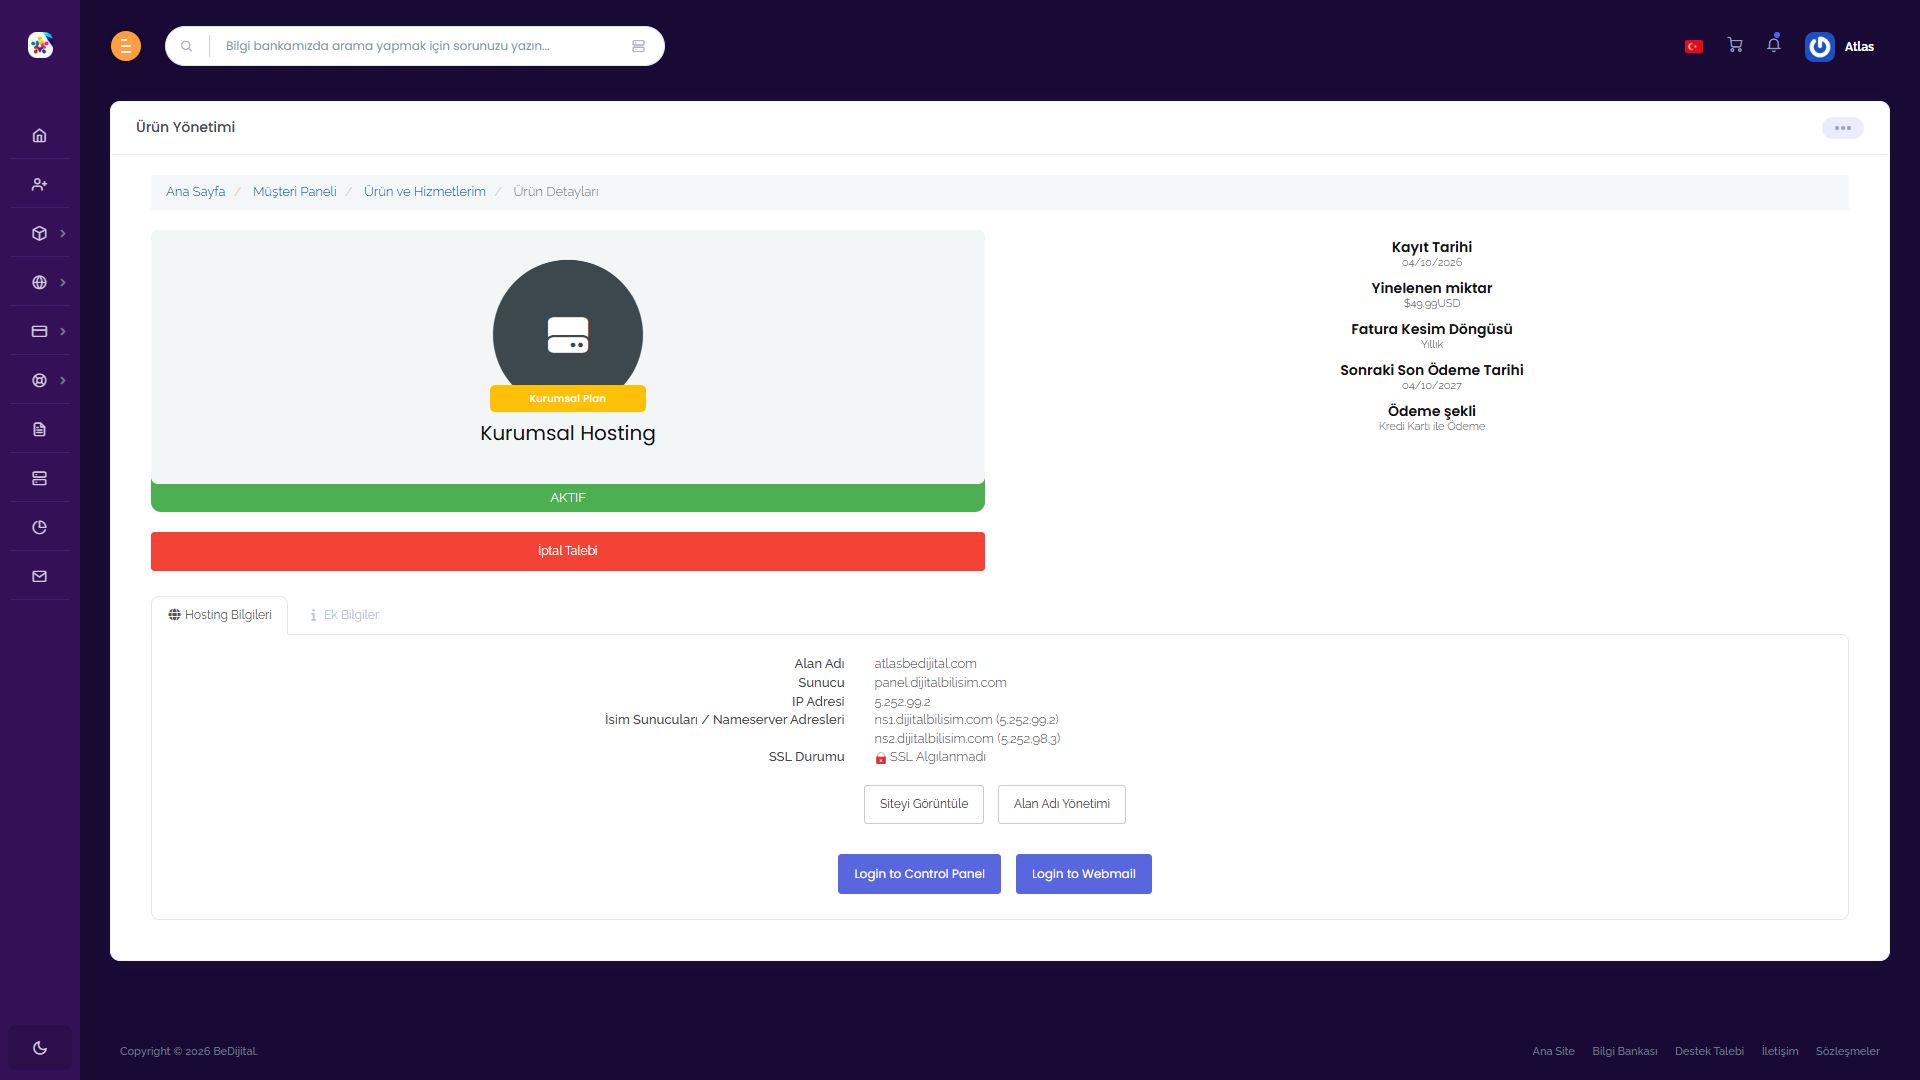The height and width of the screenshot is (1080, 1920).
Task: Go to Müşteri Paneli breadcrumb
Action: click(295, 192)
